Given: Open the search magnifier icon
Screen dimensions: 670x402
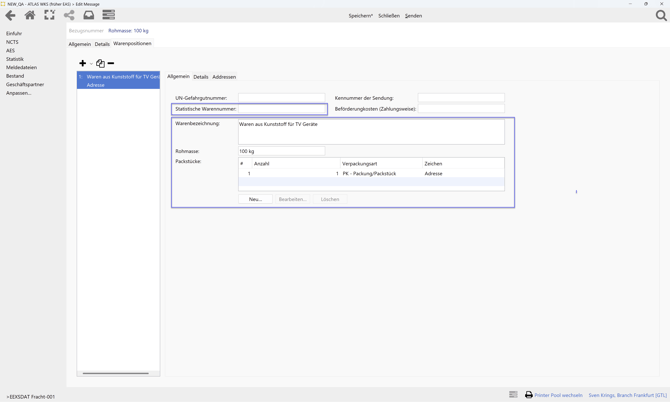Looking at the screenshot, I should pyautogui.click(x=661, y=15).
